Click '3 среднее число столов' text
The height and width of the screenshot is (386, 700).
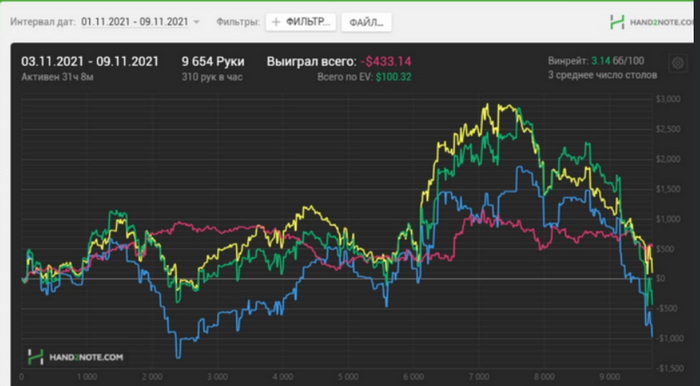[602, 75]
